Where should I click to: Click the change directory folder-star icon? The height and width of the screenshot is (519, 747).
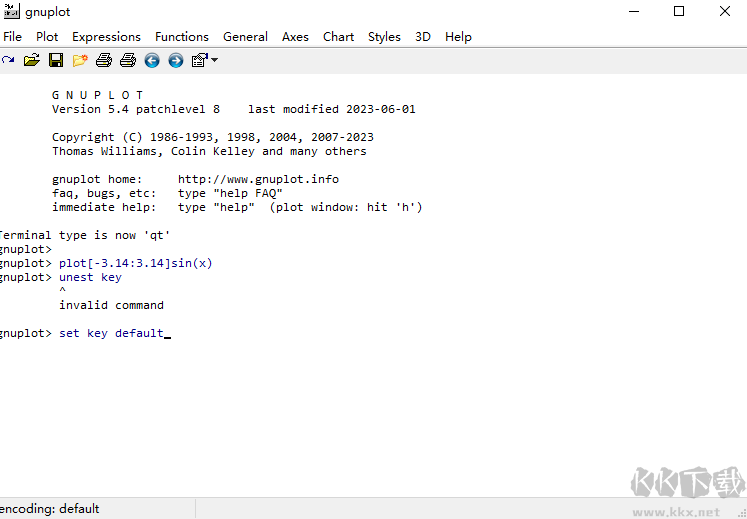(80, 60)
